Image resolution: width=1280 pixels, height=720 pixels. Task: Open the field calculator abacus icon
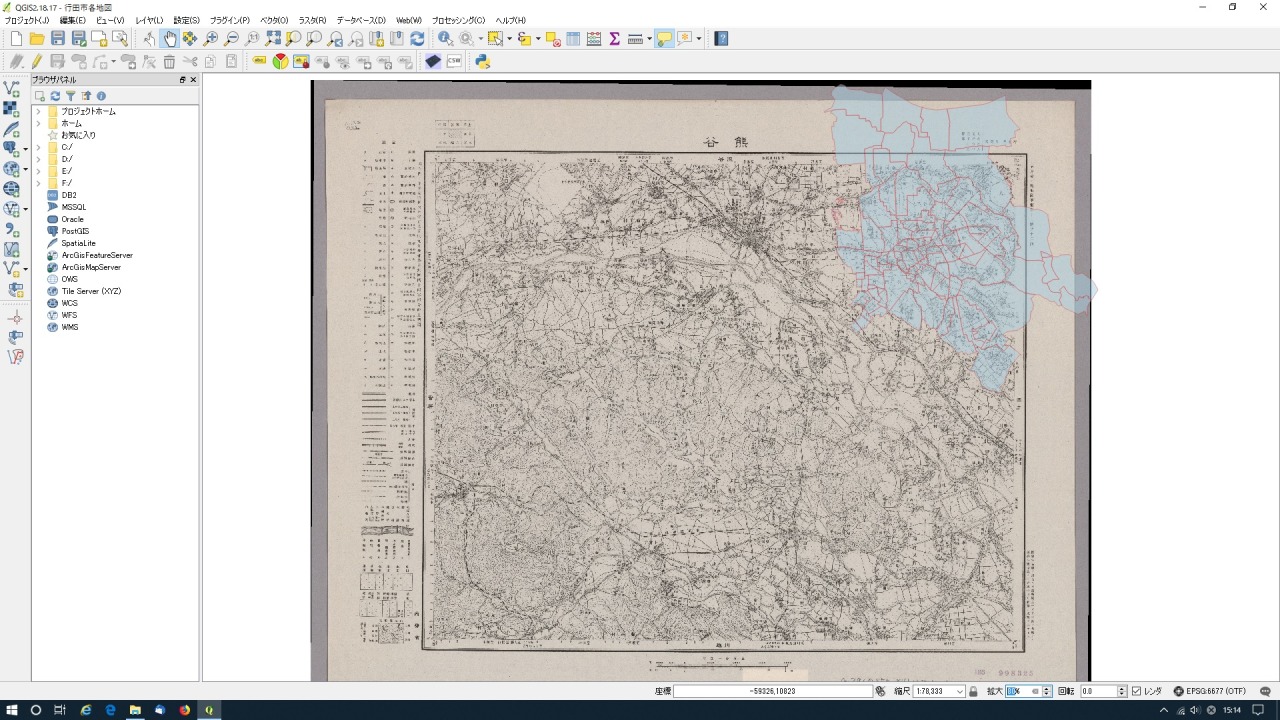tap(594, 38)
